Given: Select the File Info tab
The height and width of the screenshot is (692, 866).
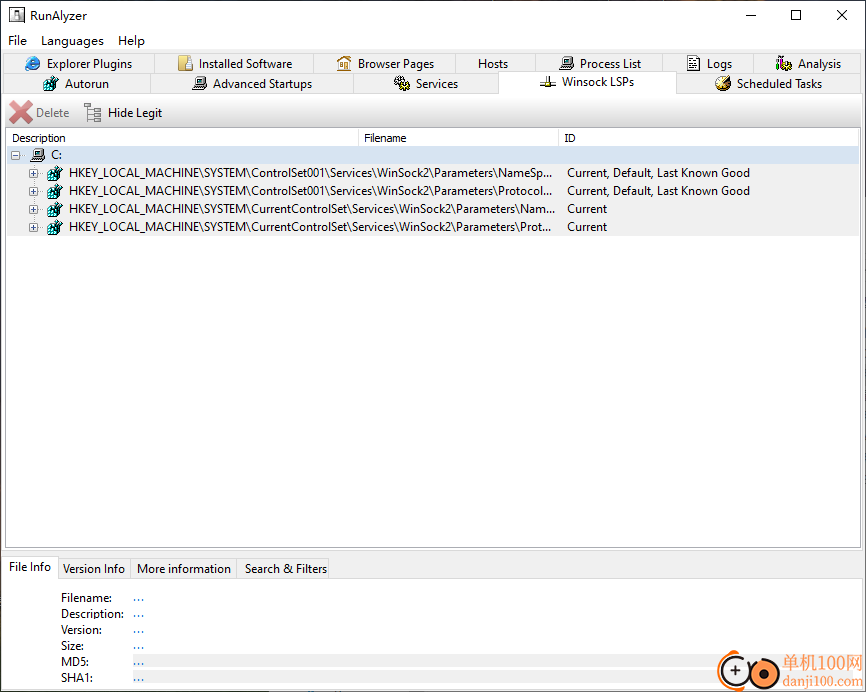Looking at the screenshot, I should [x=30, y=567].
